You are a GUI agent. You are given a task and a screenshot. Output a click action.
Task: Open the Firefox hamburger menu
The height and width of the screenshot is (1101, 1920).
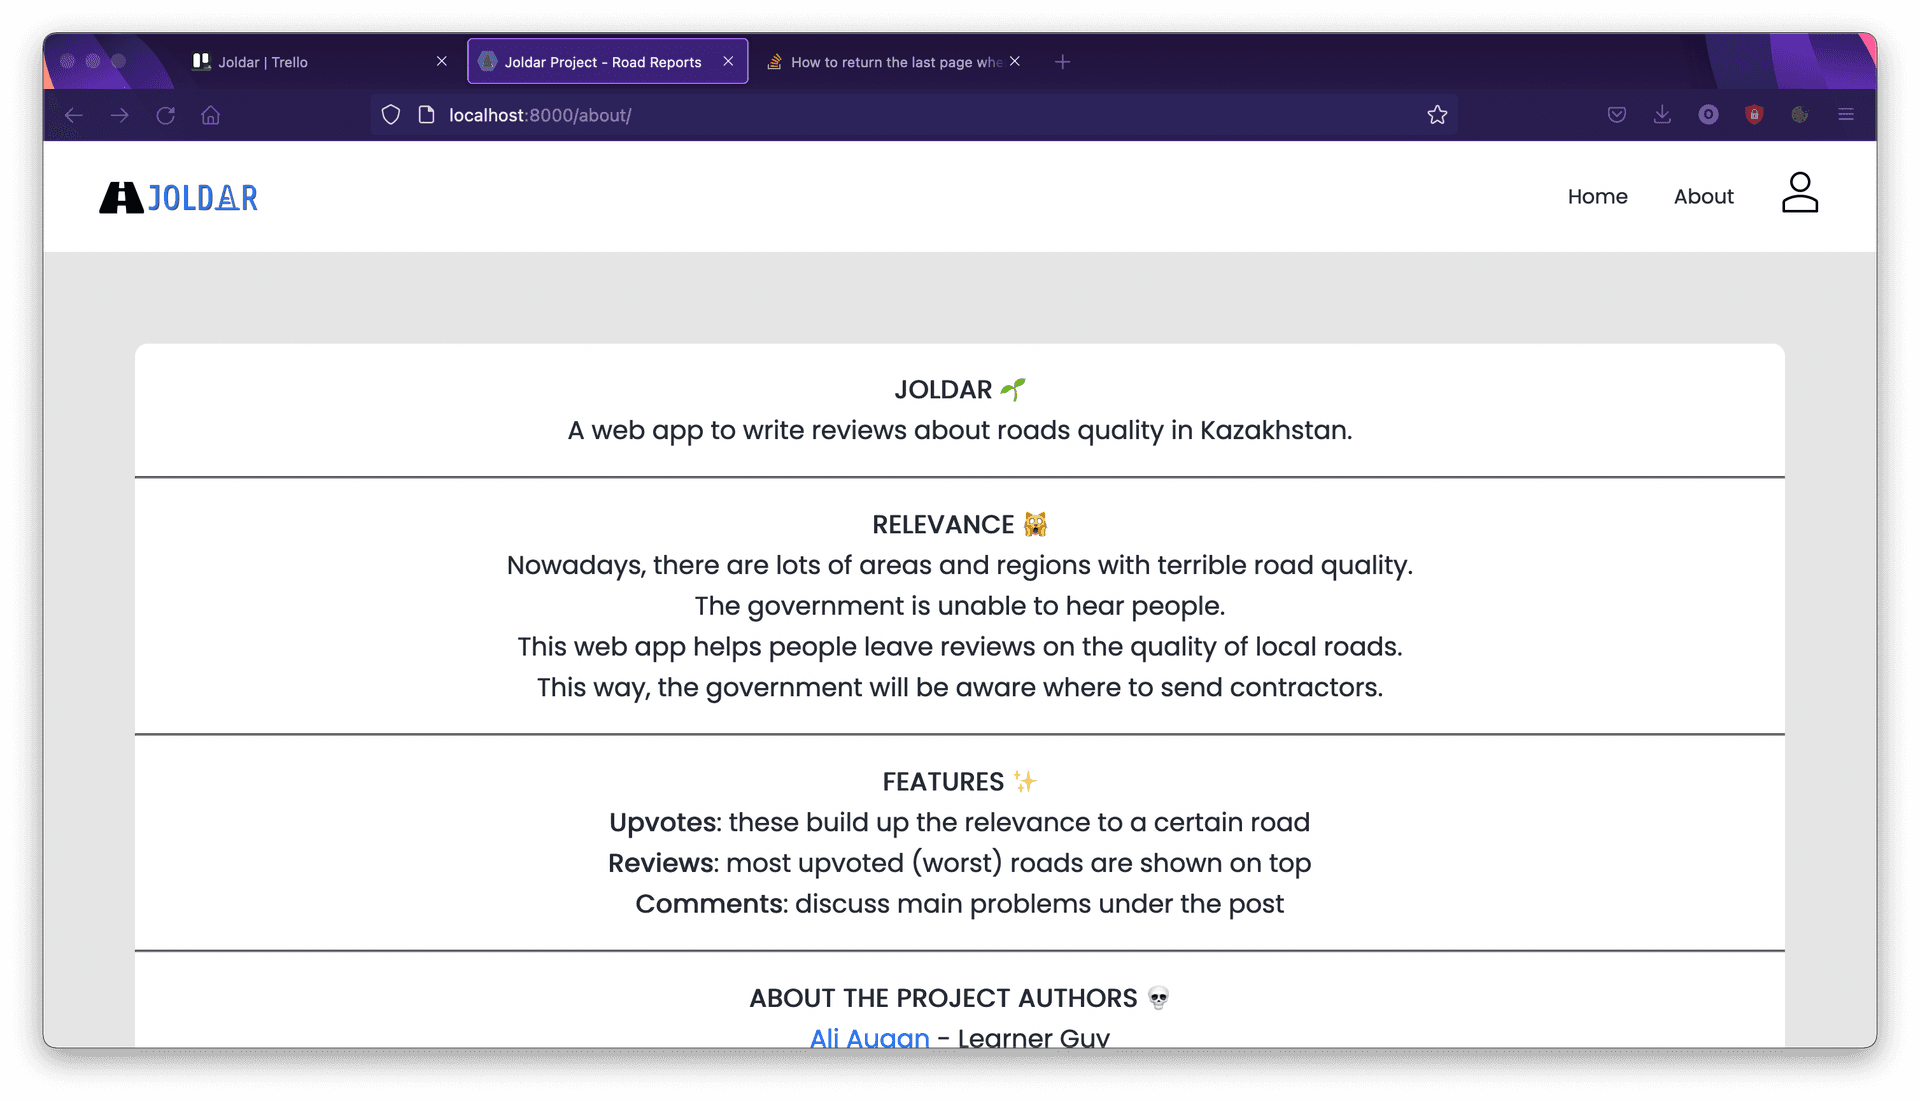pos(1846,115)
